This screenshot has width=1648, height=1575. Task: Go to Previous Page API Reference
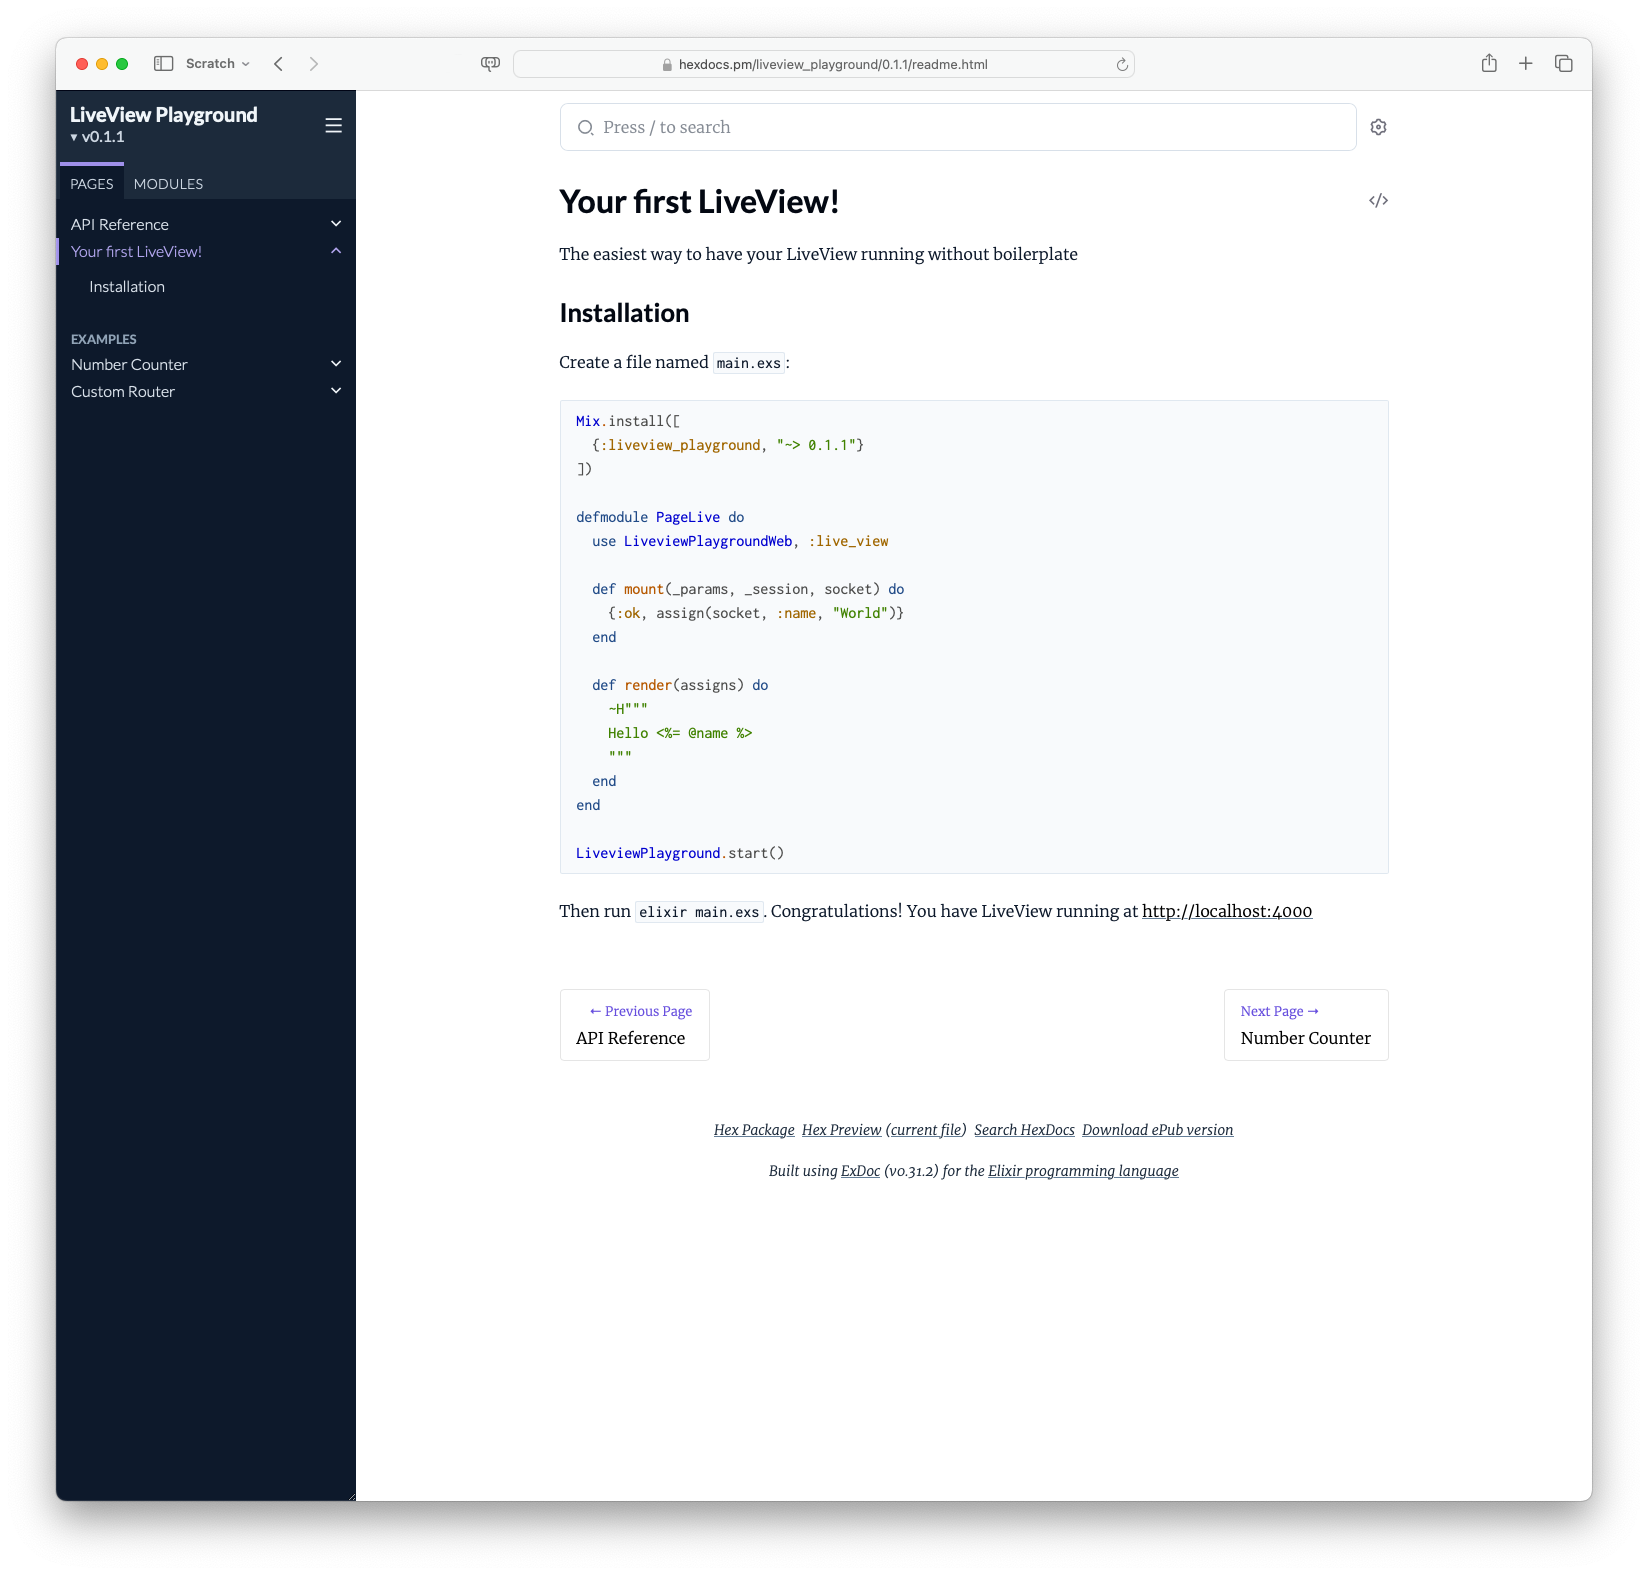point(635,1025)
